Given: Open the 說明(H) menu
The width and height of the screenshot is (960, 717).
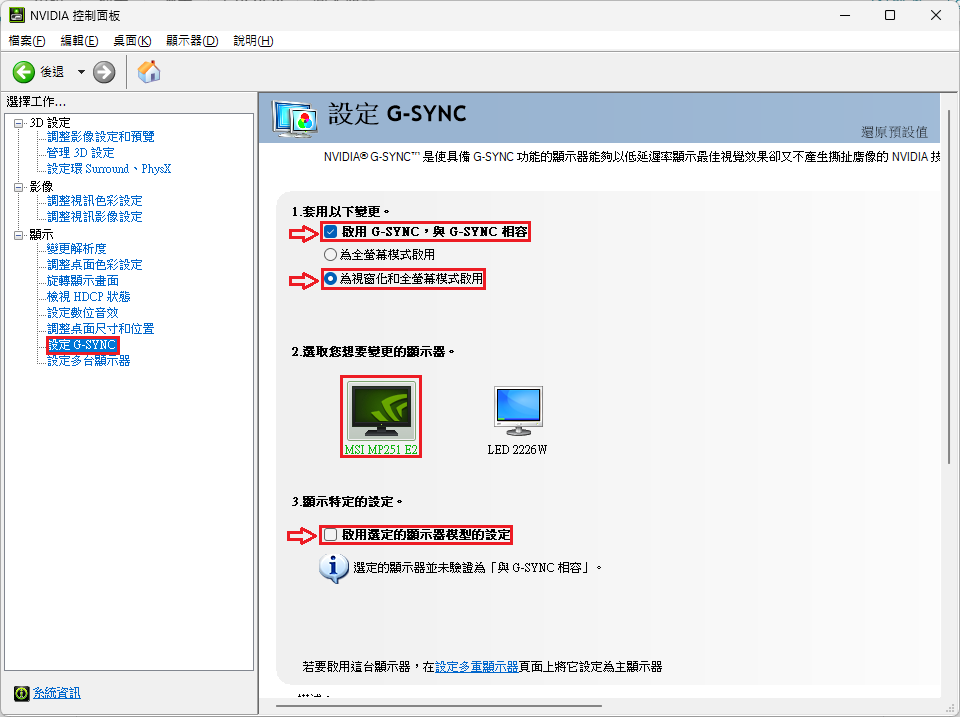Looking at the screenshot, I should (253, 41).
